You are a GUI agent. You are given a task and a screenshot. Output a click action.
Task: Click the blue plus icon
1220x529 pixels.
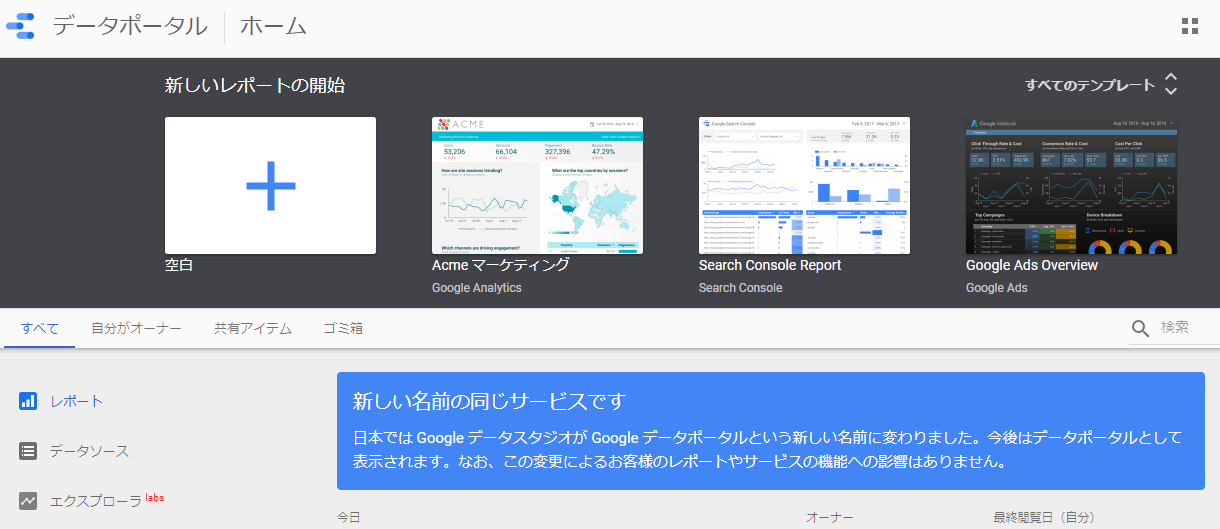click(x=270, y=185)
